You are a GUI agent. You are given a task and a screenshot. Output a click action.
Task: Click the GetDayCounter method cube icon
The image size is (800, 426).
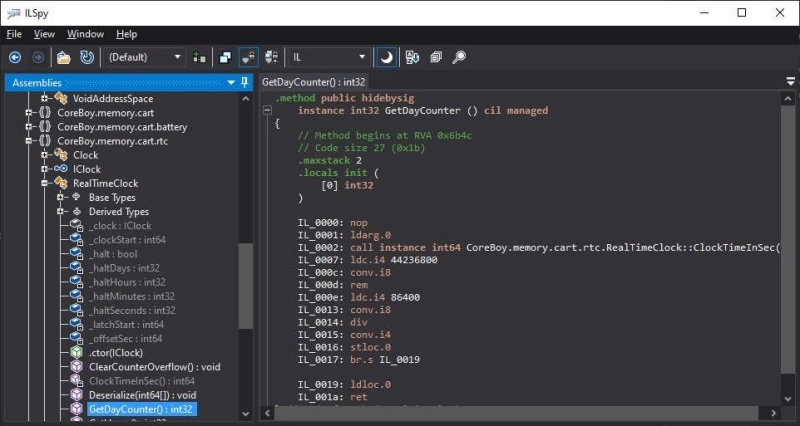77,409
